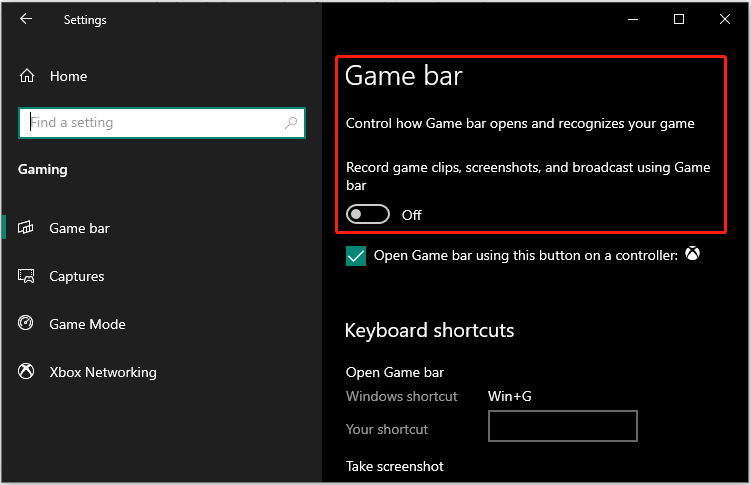Viewport: 751px width, 485px height.
Task: Uncheck Open Game bar using controller button
Action: coord(356,256)
